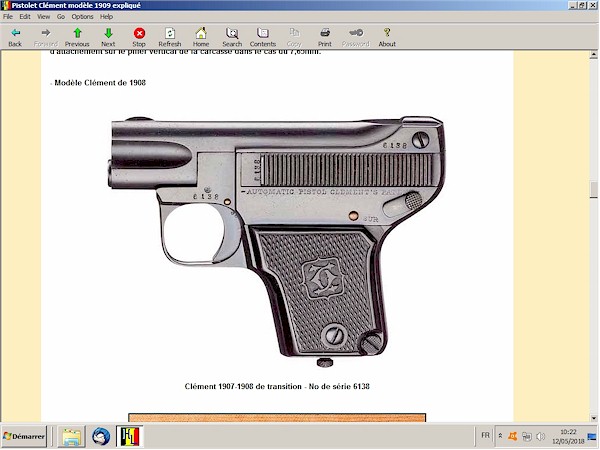Show the Contents listing
This screenshot has height=450, width=600.
click(262, 37)
